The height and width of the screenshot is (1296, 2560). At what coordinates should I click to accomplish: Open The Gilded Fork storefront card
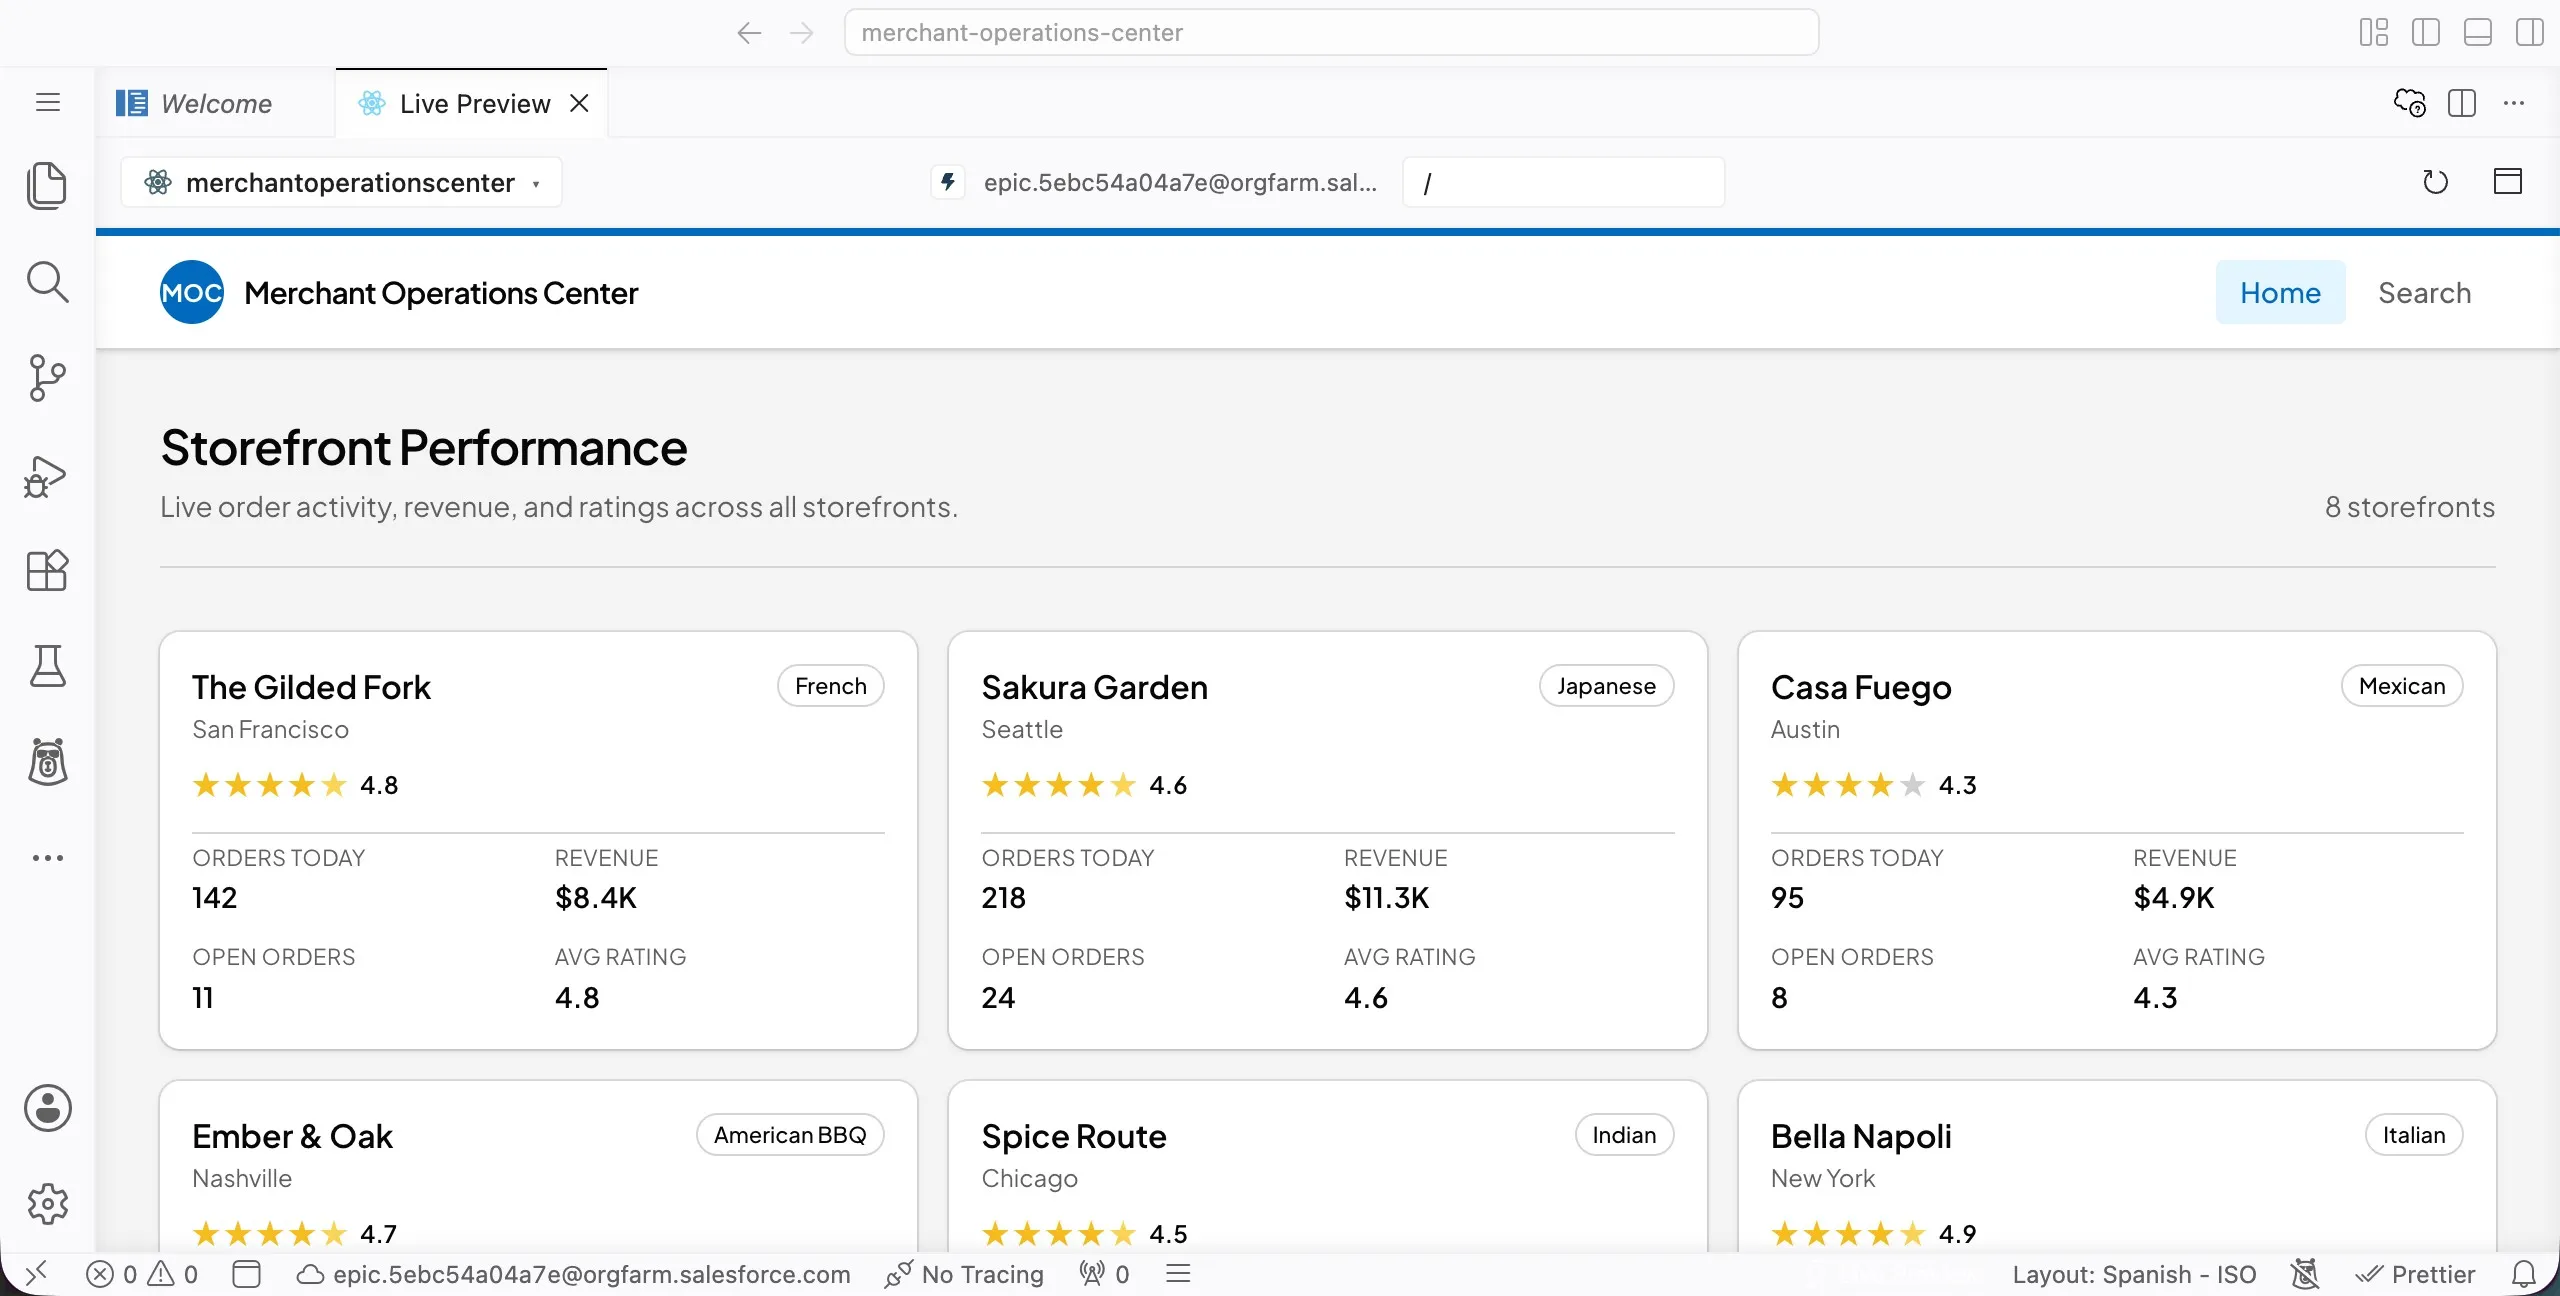(538, 840)
